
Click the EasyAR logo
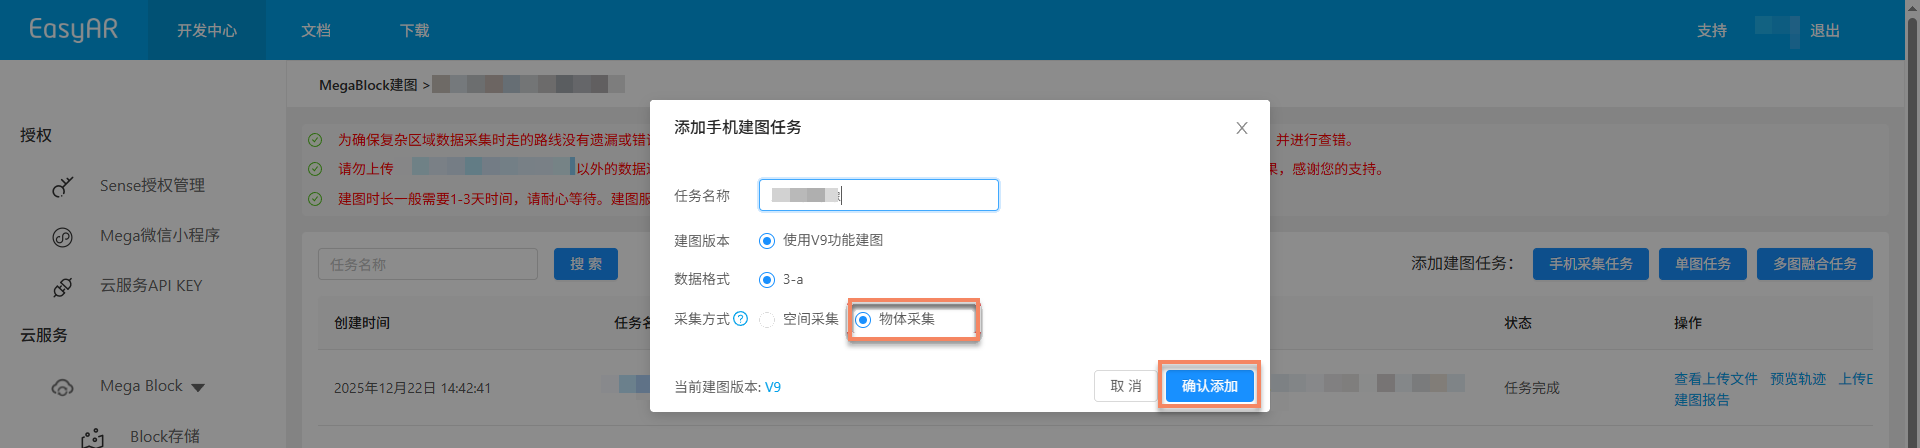click(73, 29)
